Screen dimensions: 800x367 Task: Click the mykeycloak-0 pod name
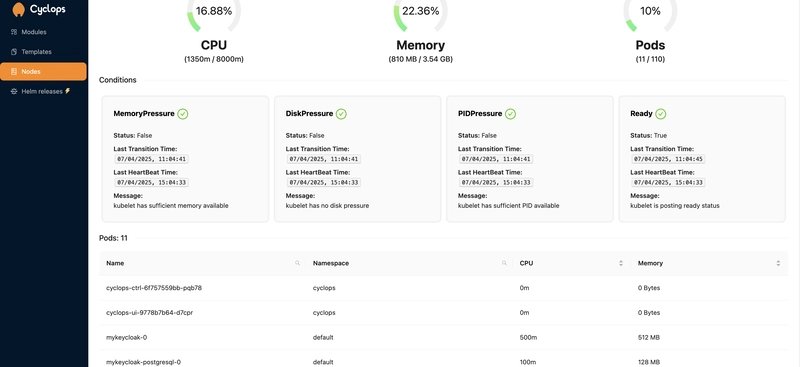pos(127,337)
